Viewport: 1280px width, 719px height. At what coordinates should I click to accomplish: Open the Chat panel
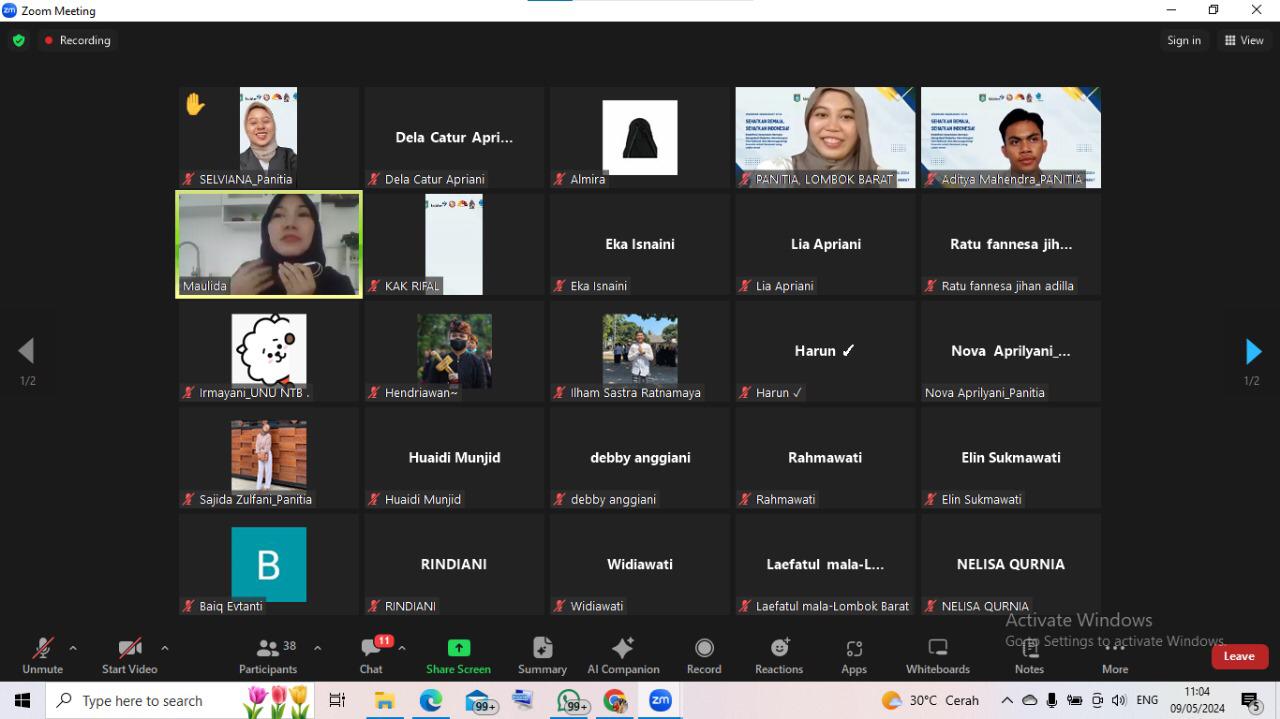coord(371,656)
